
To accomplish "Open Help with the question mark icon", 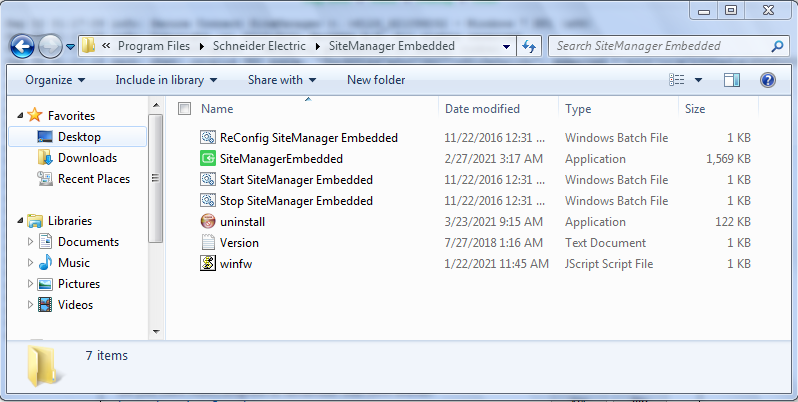I will [x=767, y=80].
